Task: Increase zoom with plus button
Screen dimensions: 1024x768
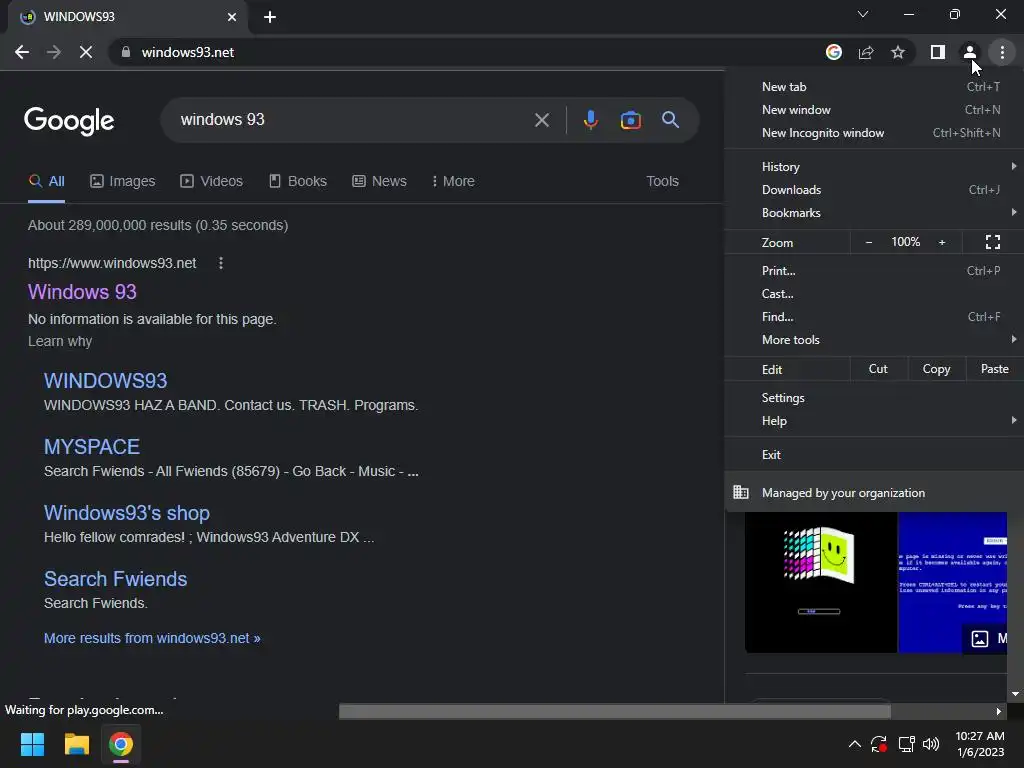Action: click(942, 242)
